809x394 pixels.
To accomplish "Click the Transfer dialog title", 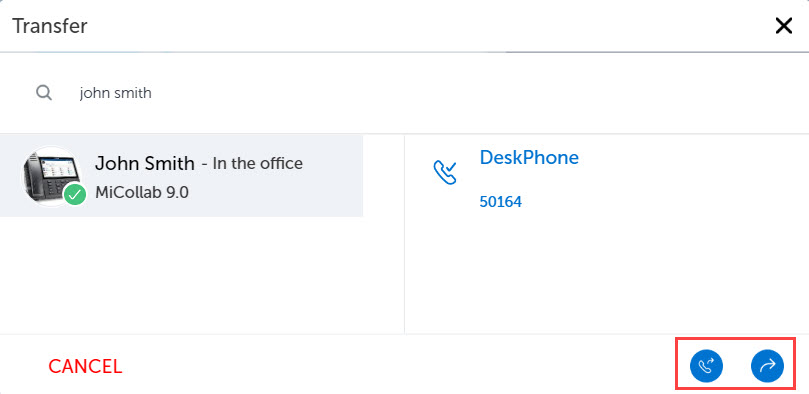I will (x=50, y=26).
